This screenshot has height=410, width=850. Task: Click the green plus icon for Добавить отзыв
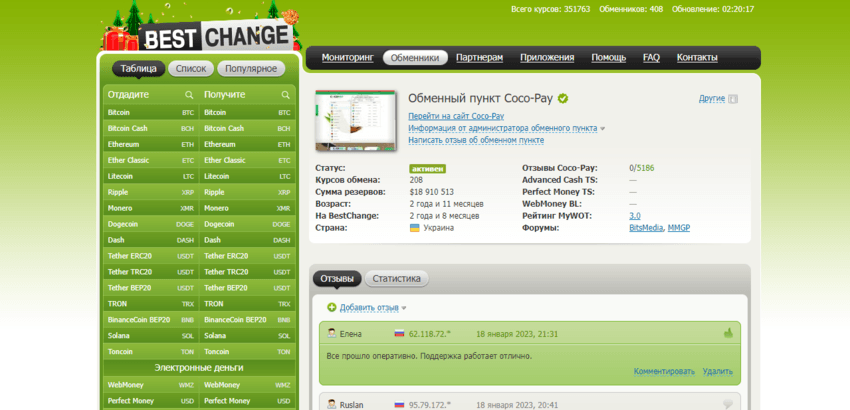(x=332, y=308)
